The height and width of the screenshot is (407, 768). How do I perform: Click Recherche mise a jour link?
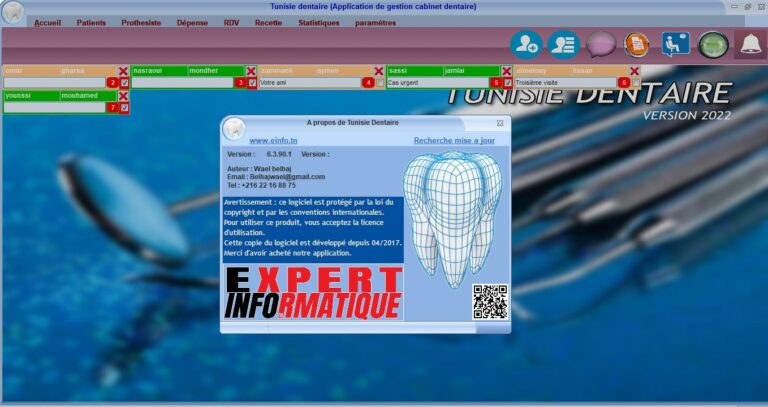[454, 141]
